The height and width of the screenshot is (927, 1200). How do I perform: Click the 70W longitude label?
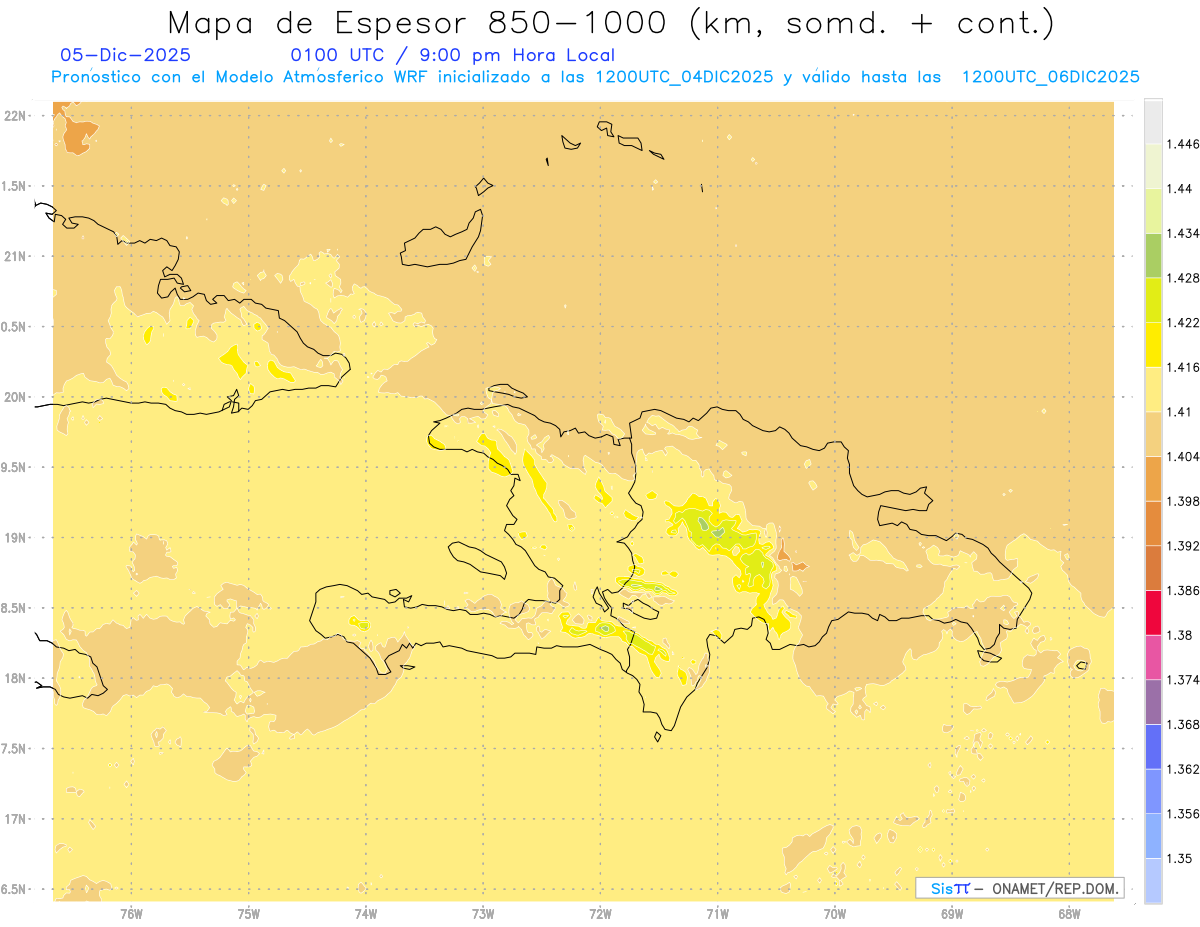pyautogui.click(x=835, y=914)
